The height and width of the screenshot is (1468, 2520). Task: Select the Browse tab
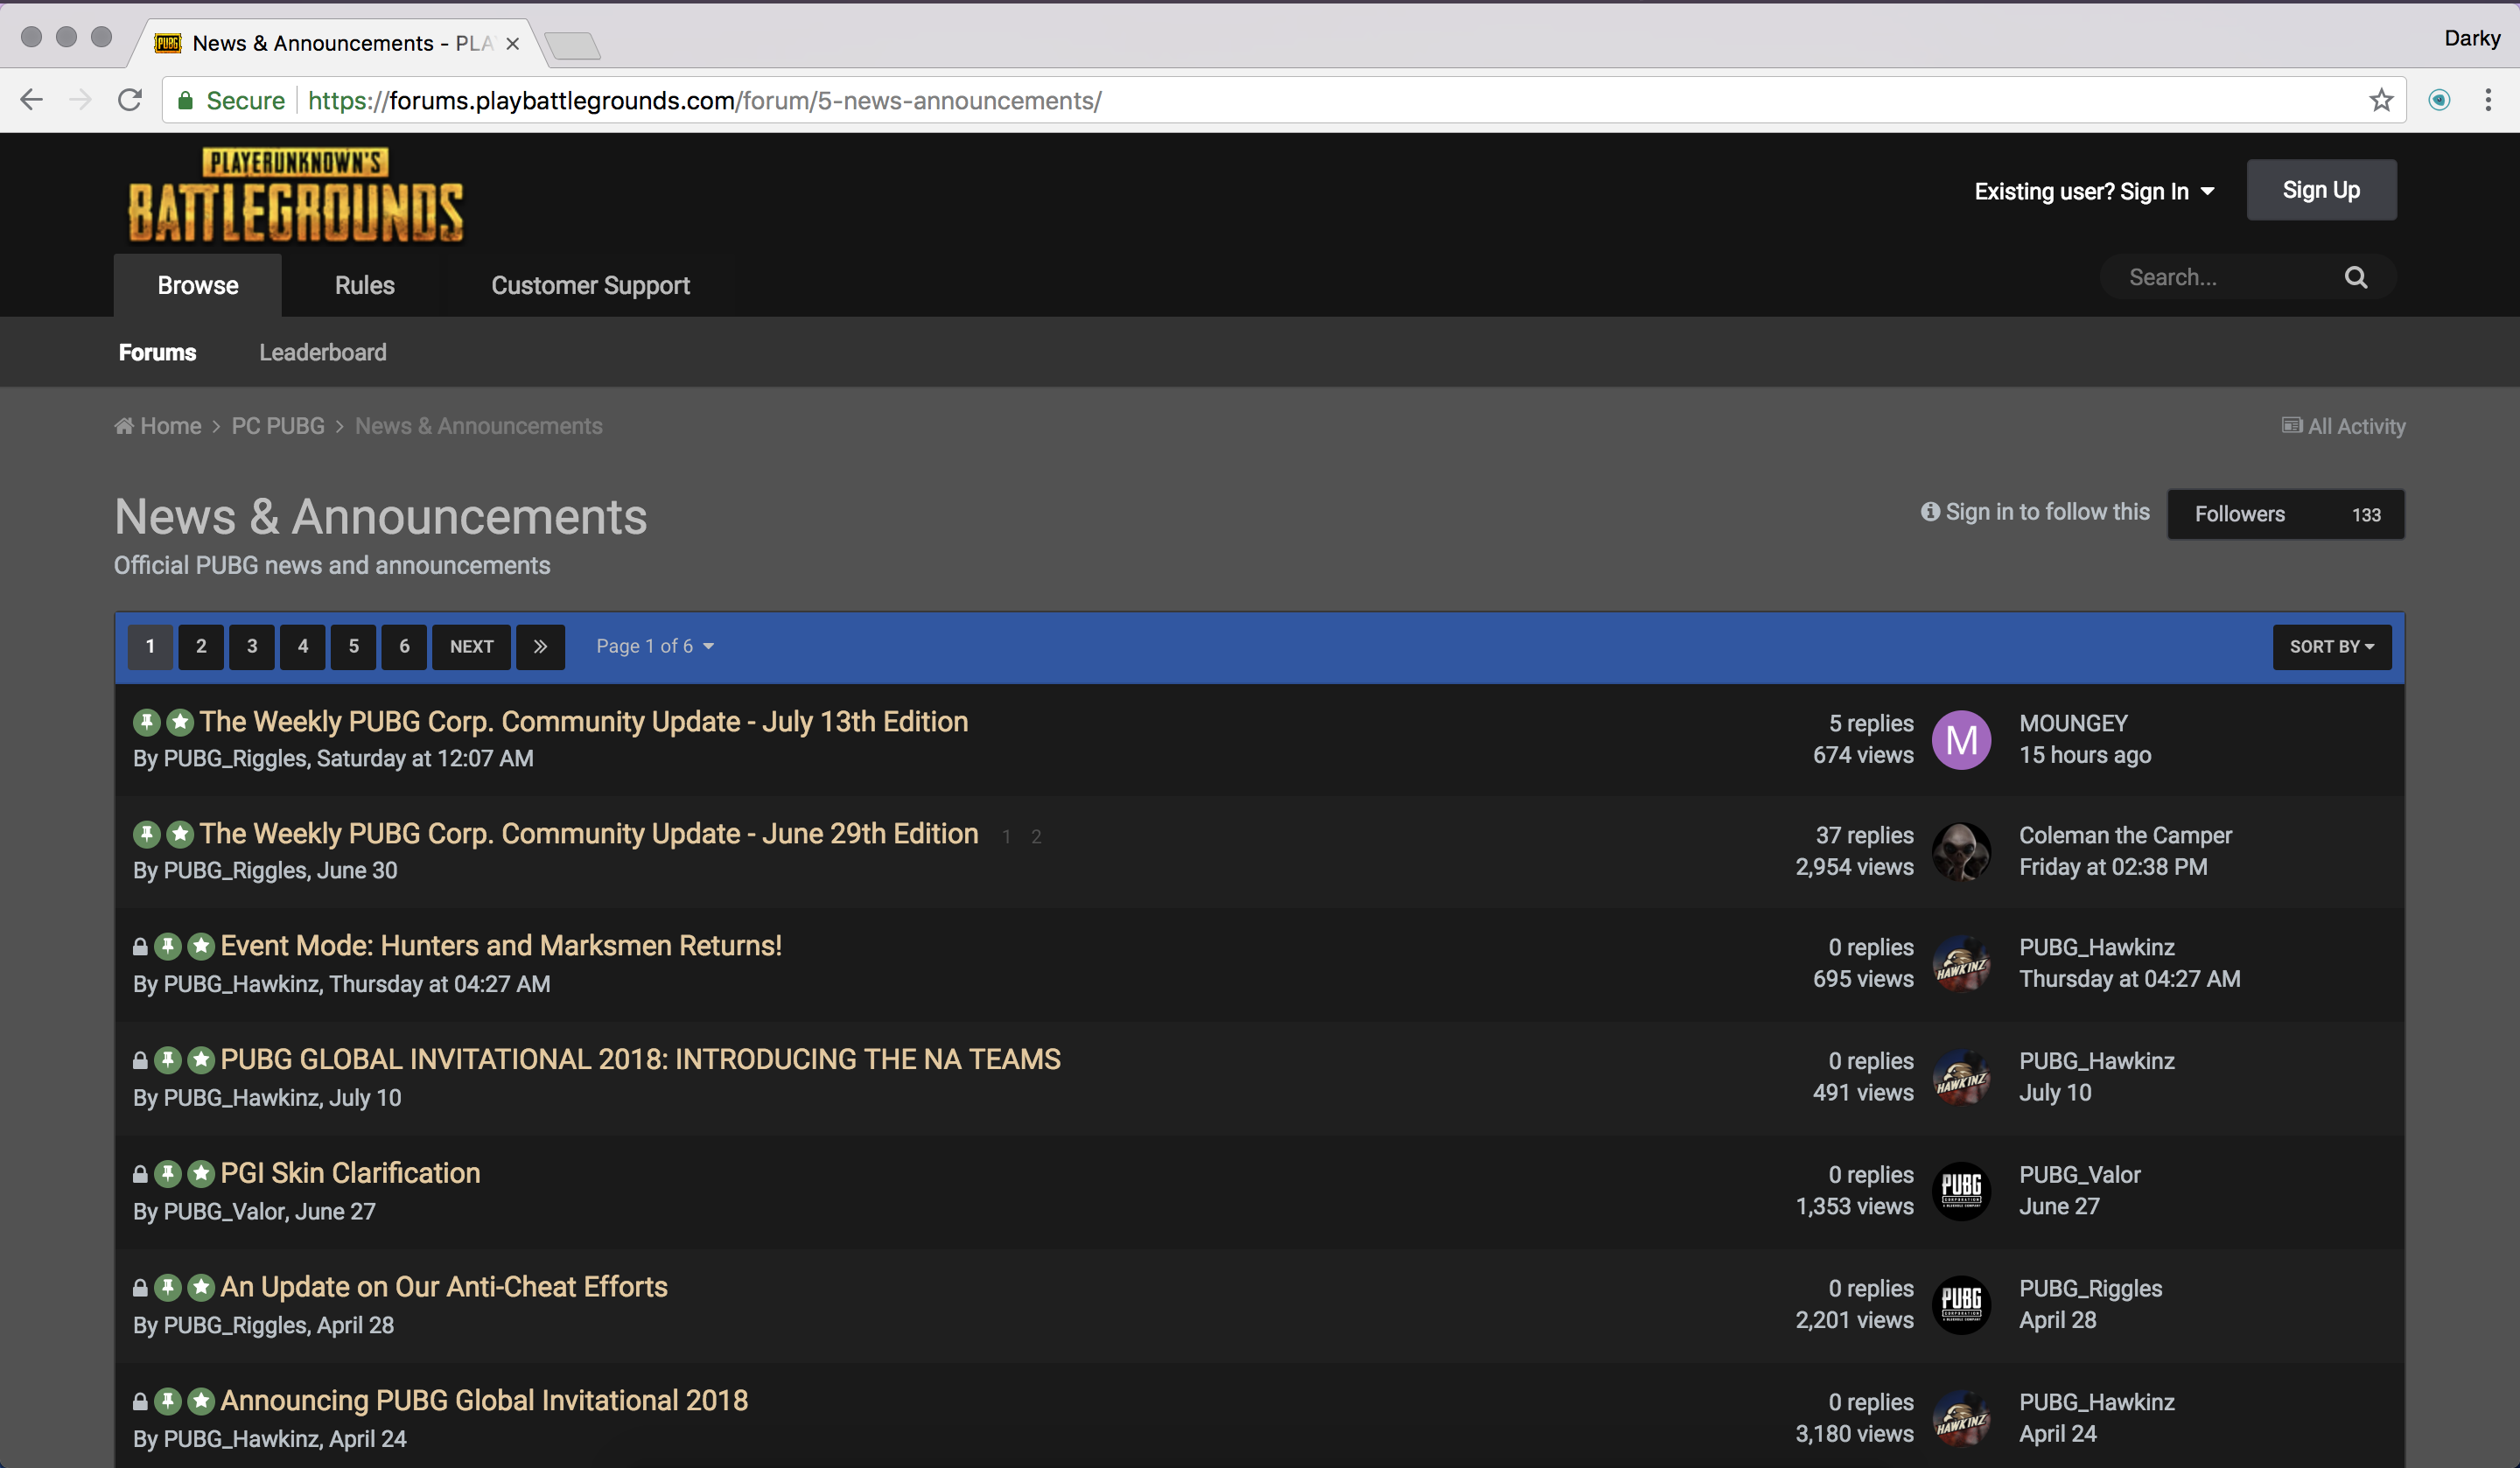tap(198, 285)
